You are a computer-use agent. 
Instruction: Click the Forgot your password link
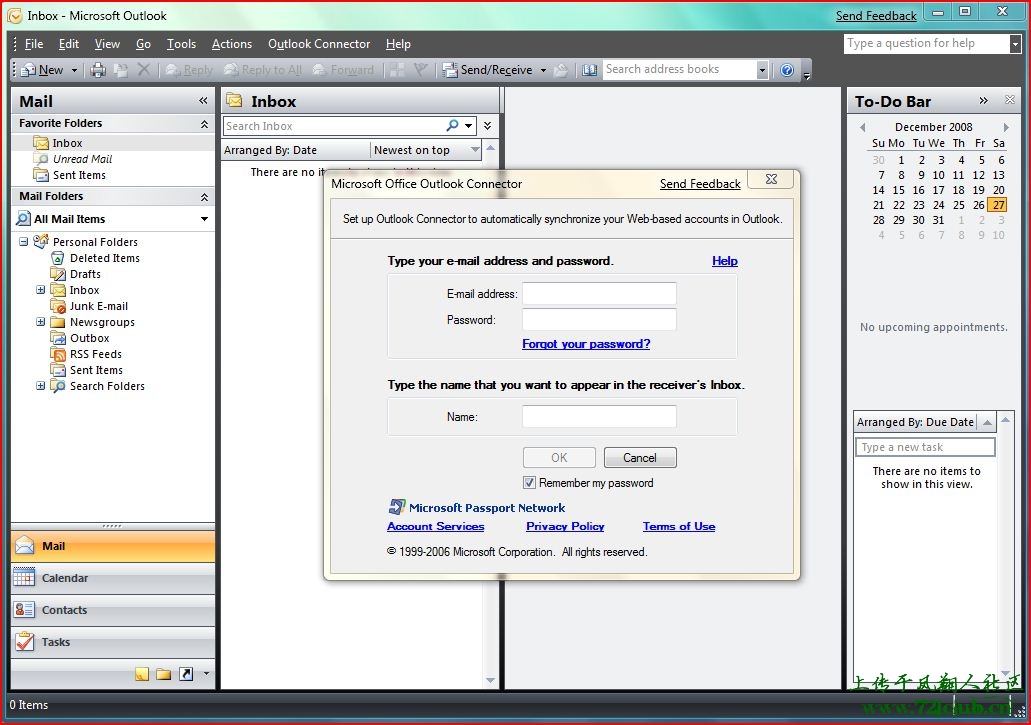click(586, 344)
